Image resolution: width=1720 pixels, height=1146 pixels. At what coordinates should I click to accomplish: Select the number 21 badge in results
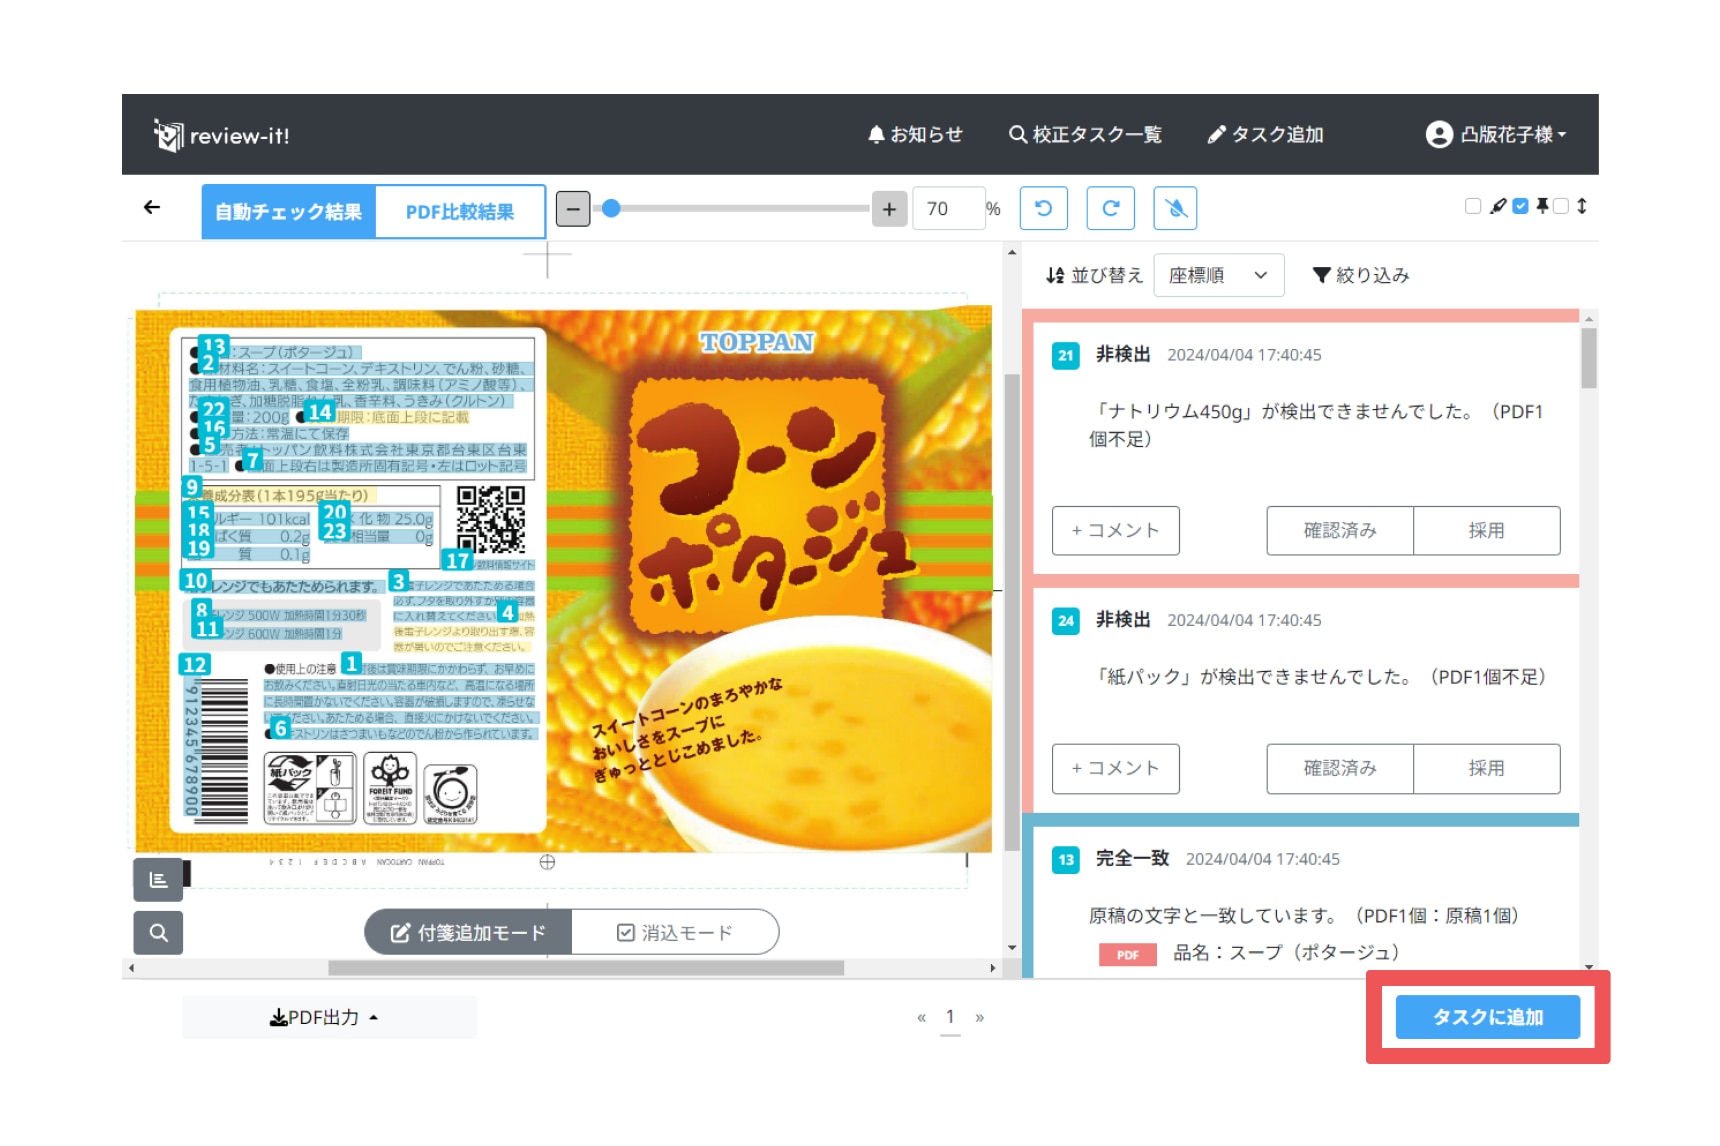1066,355
